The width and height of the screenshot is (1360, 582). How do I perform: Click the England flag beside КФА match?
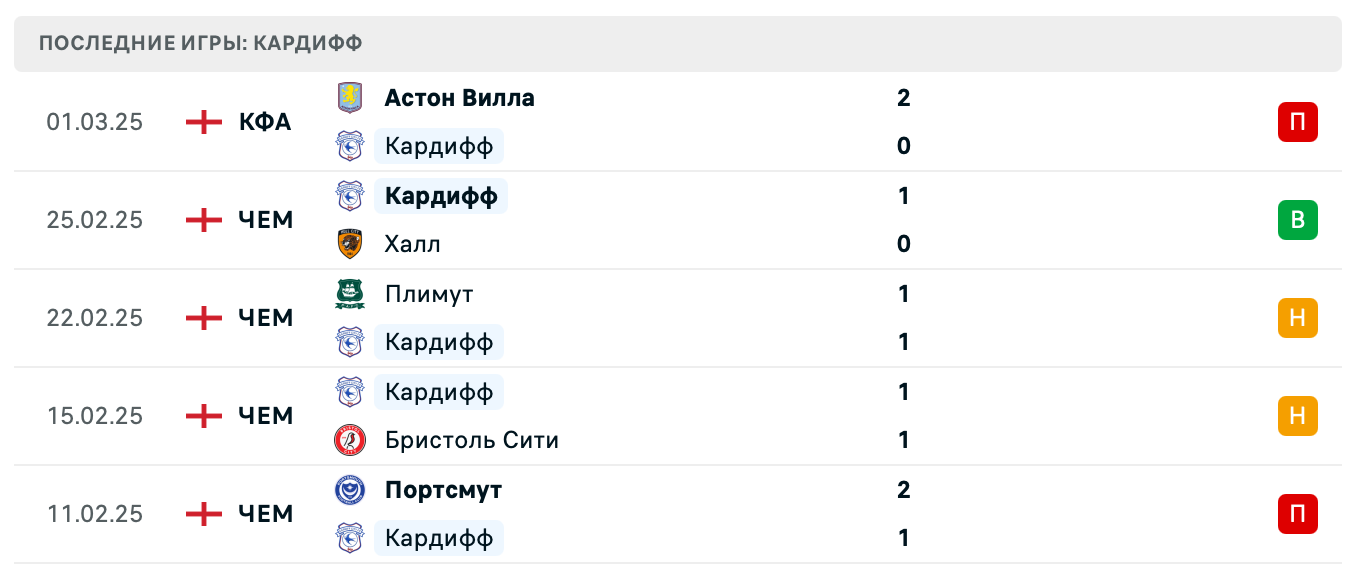203,122
